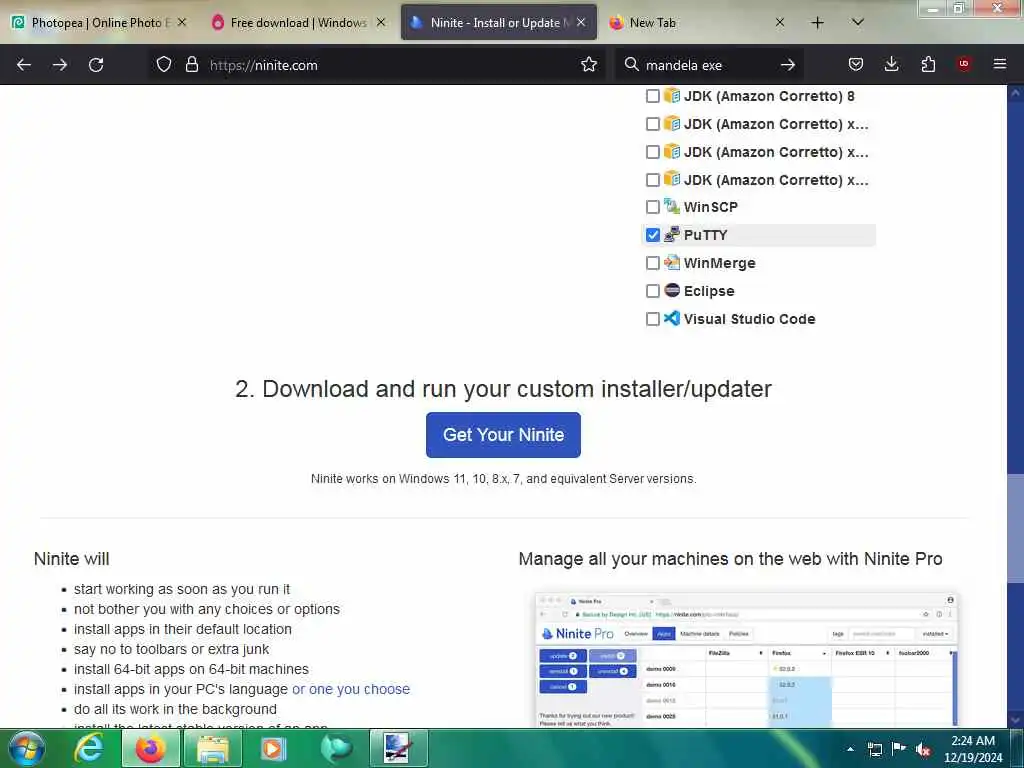Check the JDK (Amazon Corretto) 8 checkbox
Viewport: 1024px width, 768px height.
(x=652, y=96)
